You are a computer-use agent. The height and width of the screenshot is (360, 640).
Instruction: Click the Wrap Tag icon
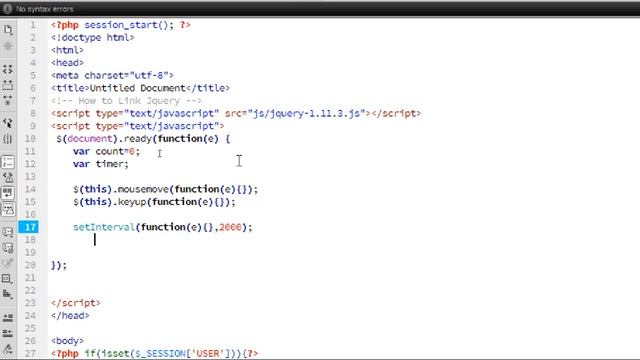8,263
